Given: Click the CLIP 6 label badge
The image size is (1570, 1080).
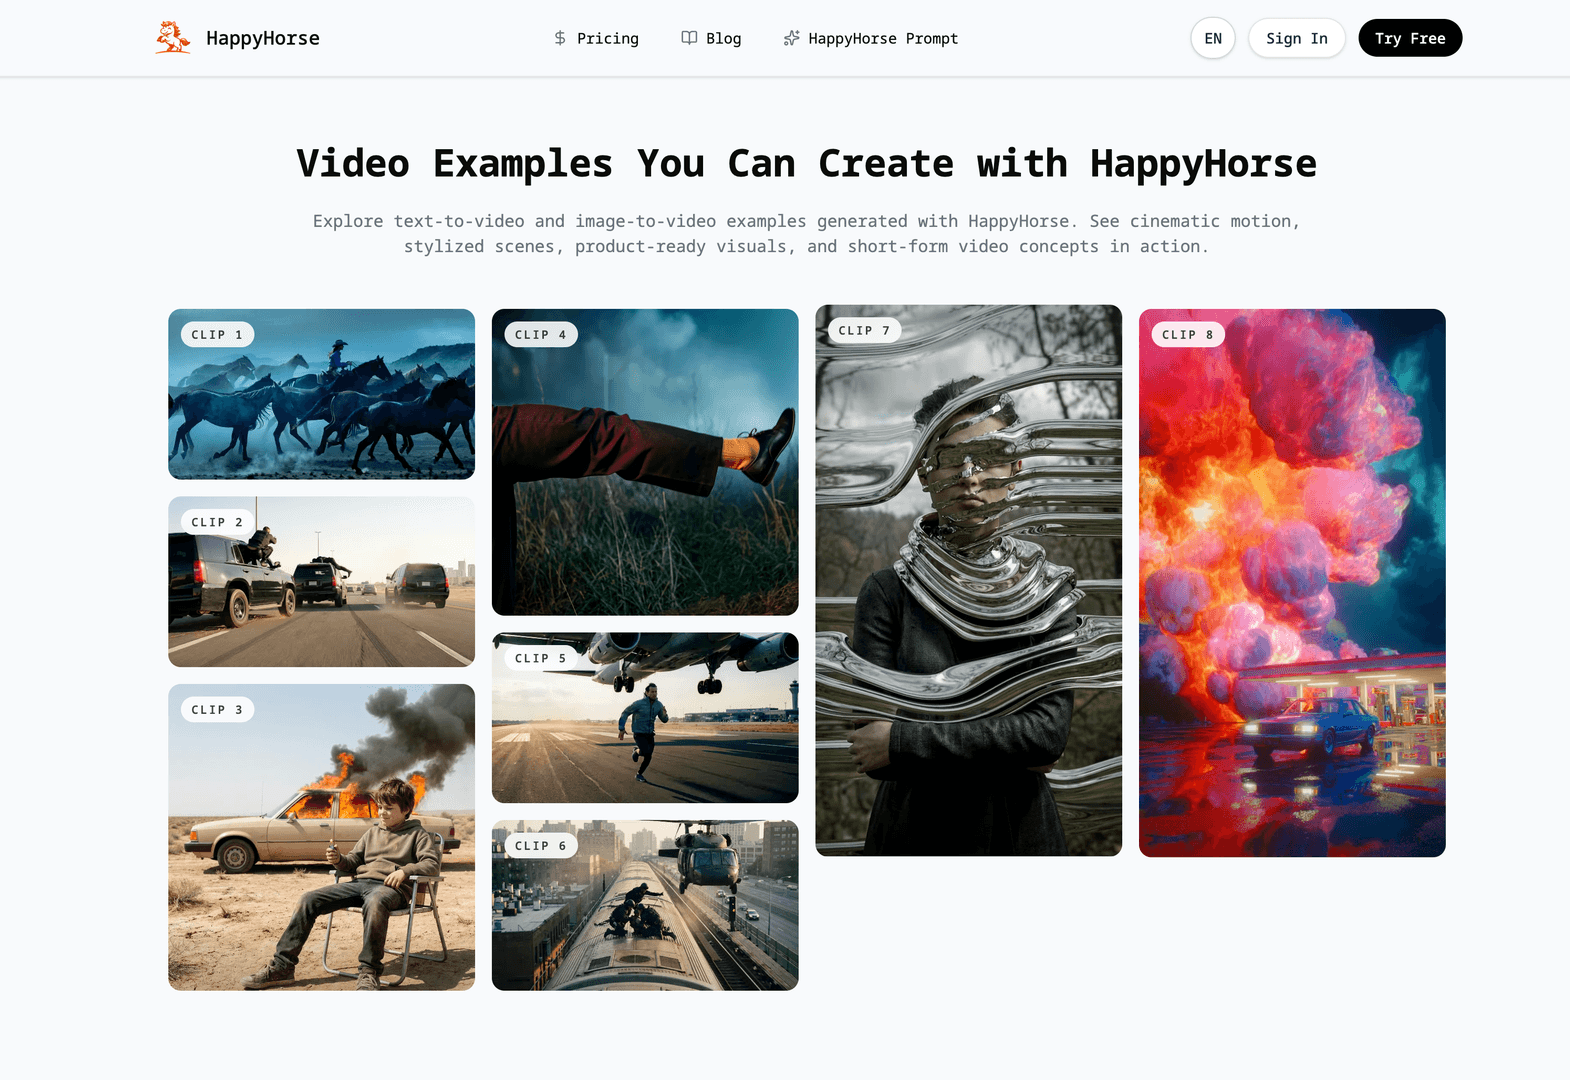Looking at the screenshot, I should [x=541, y=846].
